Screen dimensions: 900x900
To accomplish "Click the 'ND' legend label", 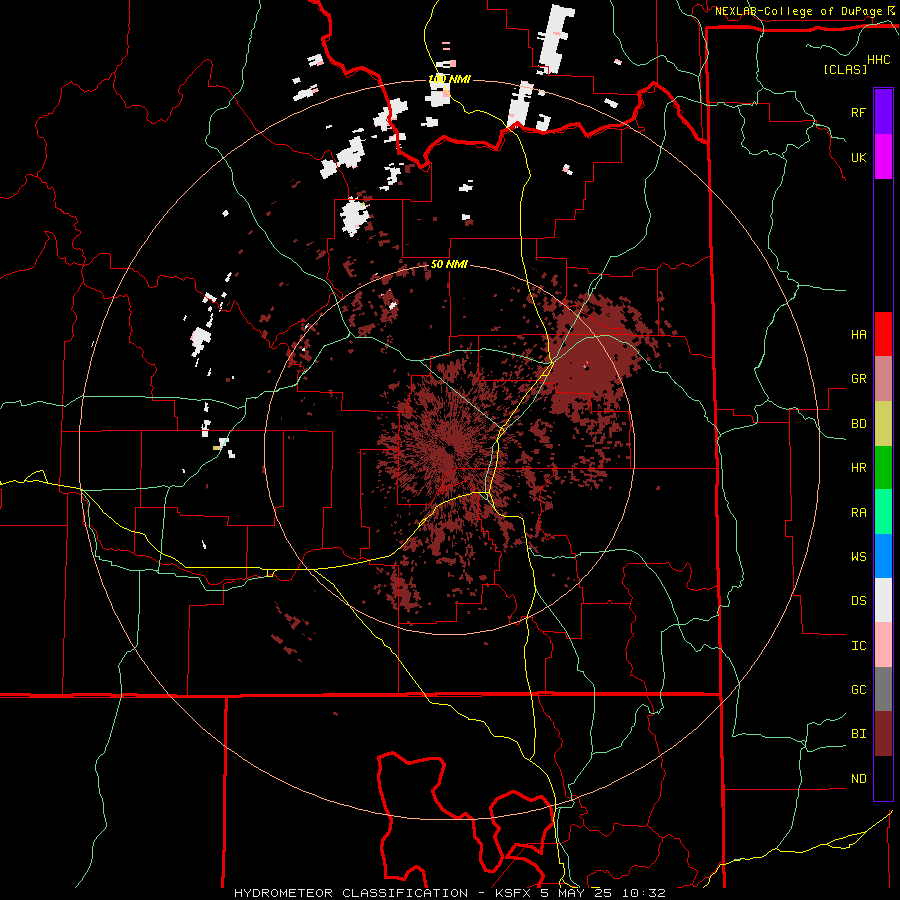I will pos(858,779).
